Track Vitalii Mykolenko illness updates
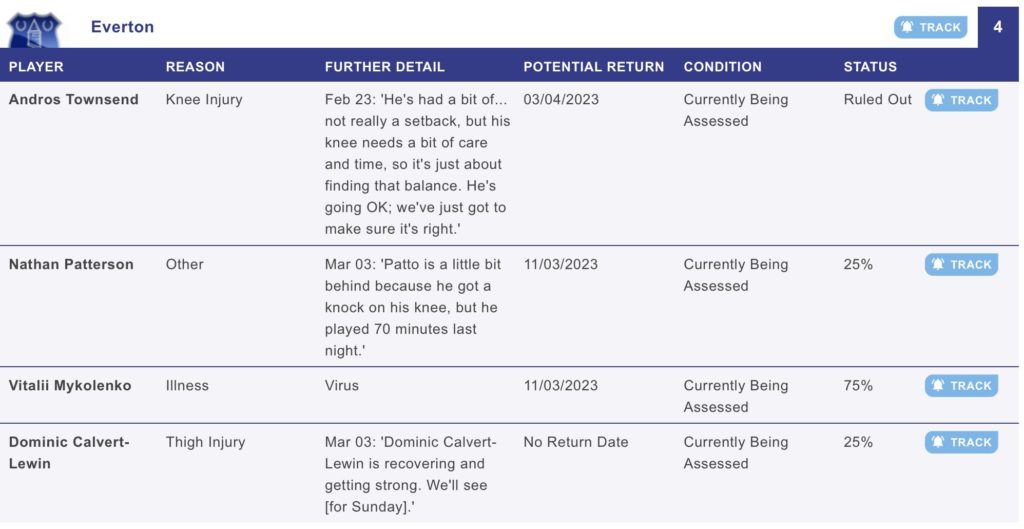 [x=961, y=385]
